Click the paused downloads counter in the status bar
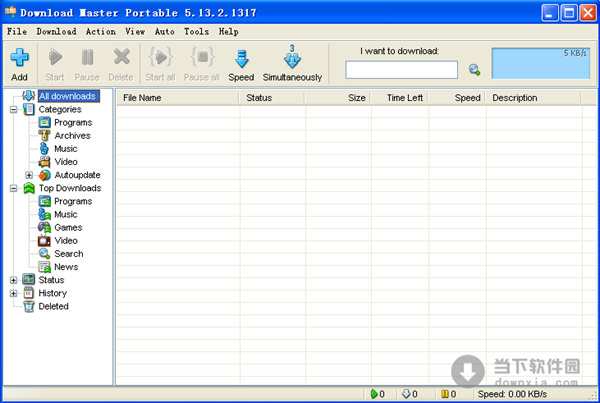The image size is (600, 403). tap(448, 394)
